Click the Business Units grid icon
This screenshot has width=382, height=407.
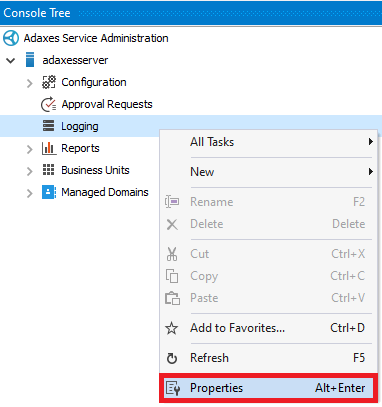pyautogui.click(x=48, y=170)
